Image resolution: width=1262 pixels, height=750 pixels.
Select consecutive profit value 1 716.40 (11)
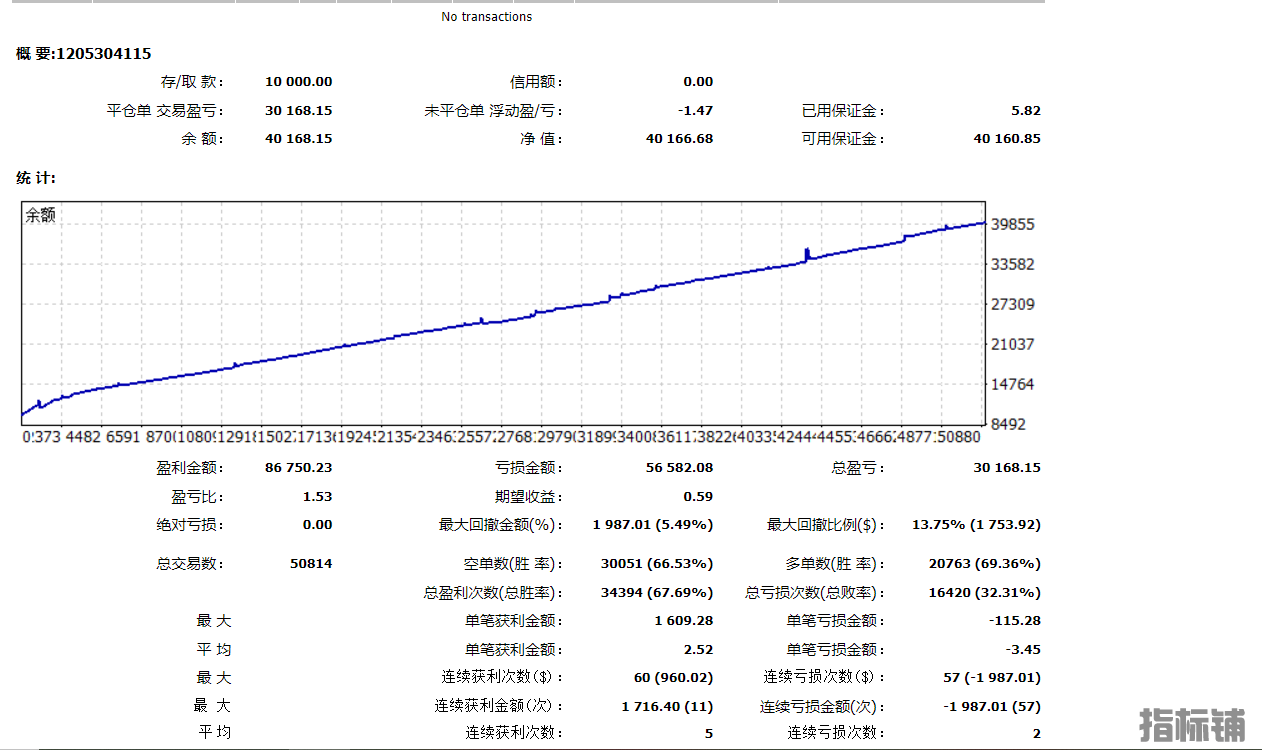667,706
